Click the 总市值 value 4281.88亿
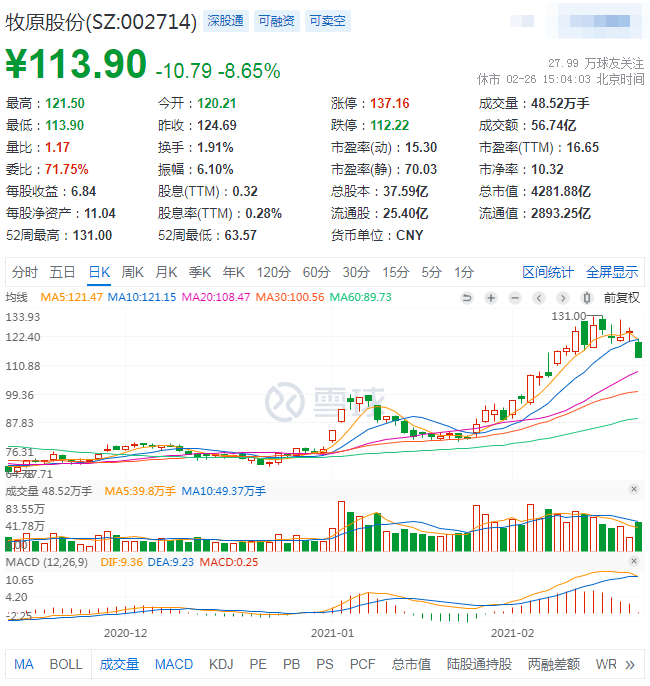The height and width of the screenshot is (686, 650). click(x=561, y=191)
